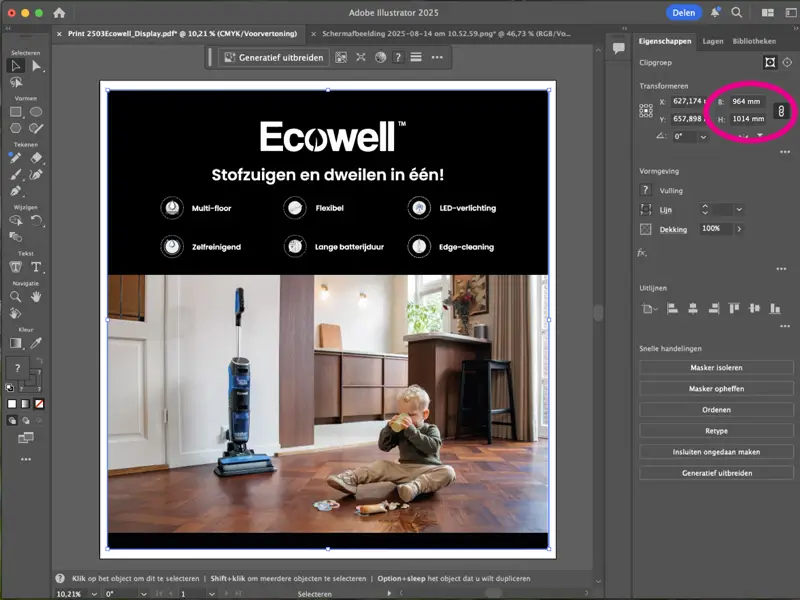Open the search magnifier in top bar

tap(736, 13)
